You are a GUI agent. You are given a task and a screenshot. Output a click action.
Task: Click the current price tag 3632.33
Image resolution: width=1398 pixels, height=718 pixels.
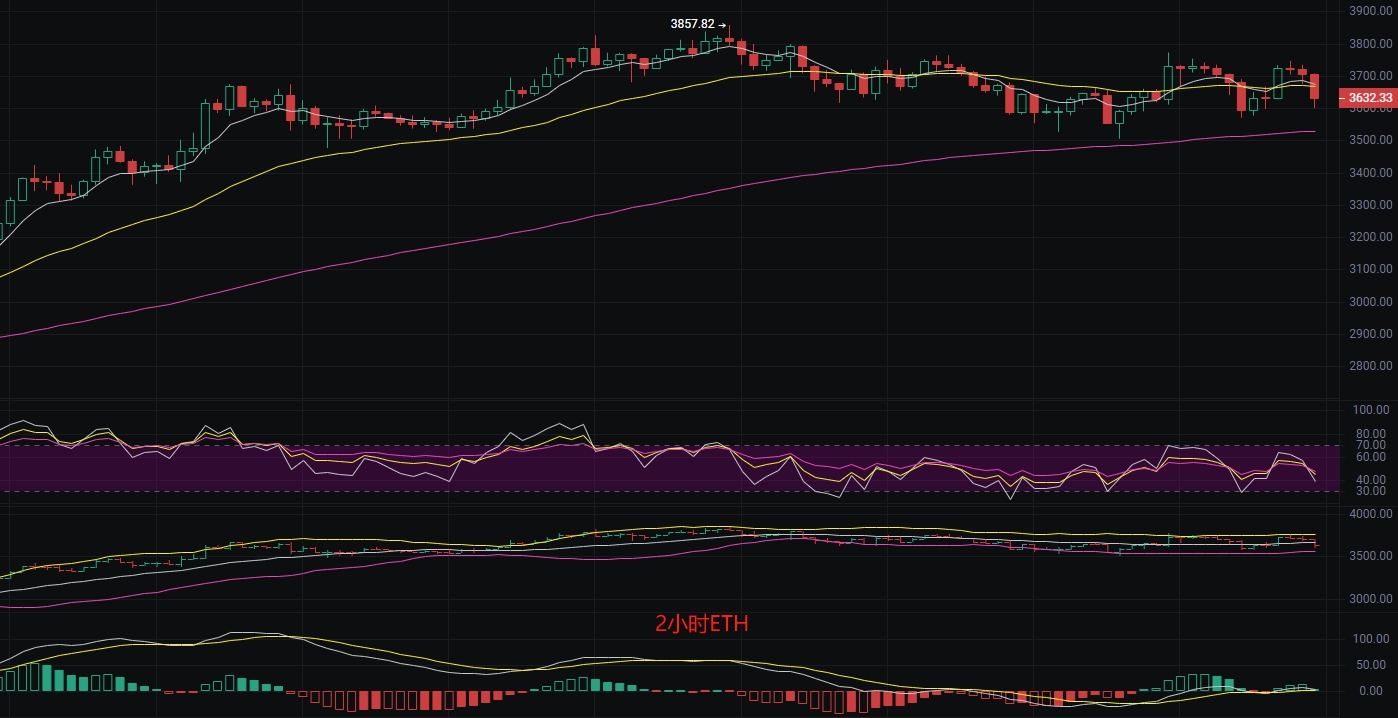click(1369, 98)
